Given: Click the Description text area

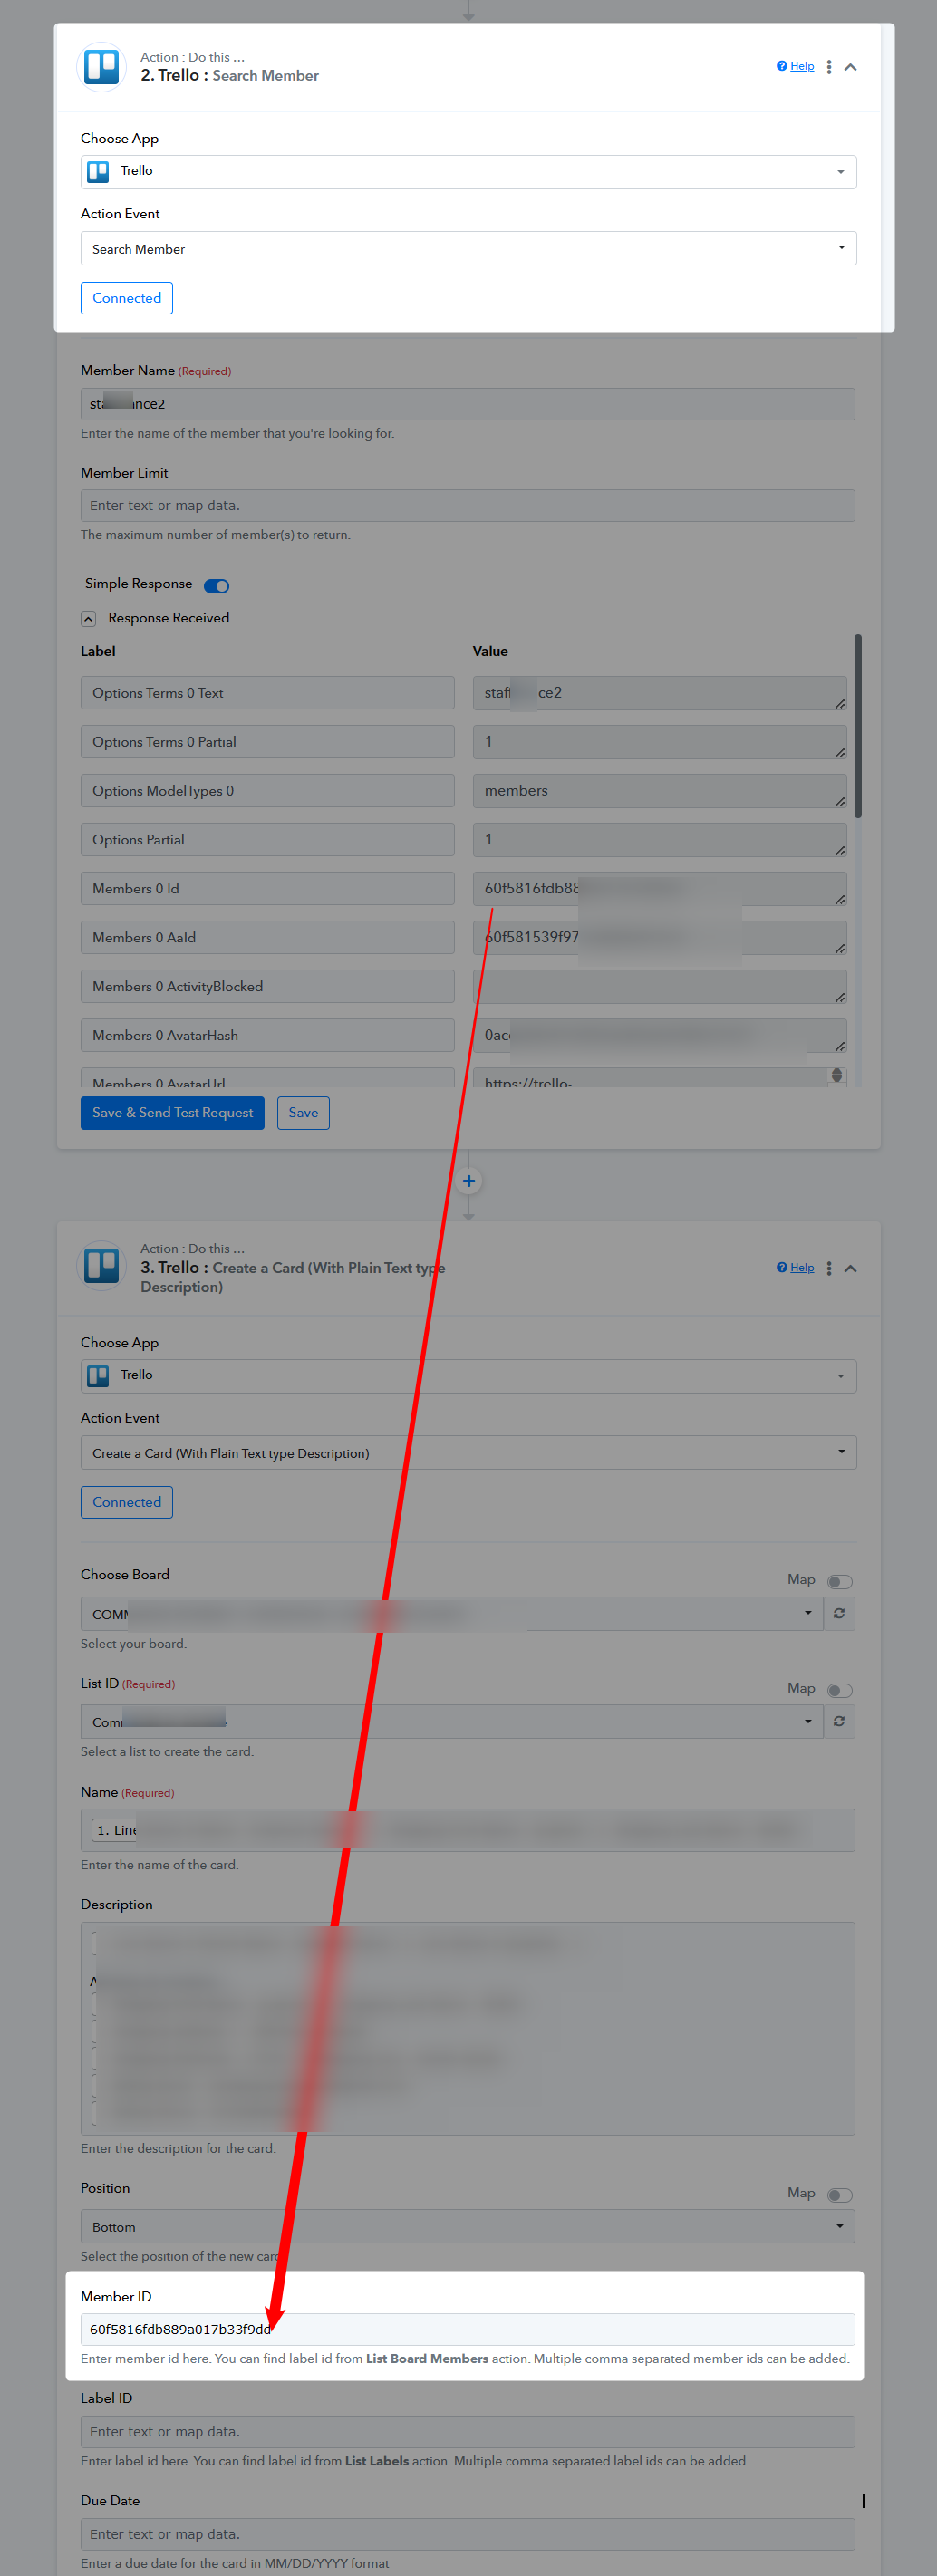Looking at the screenshot, I should click(468, 2028).
